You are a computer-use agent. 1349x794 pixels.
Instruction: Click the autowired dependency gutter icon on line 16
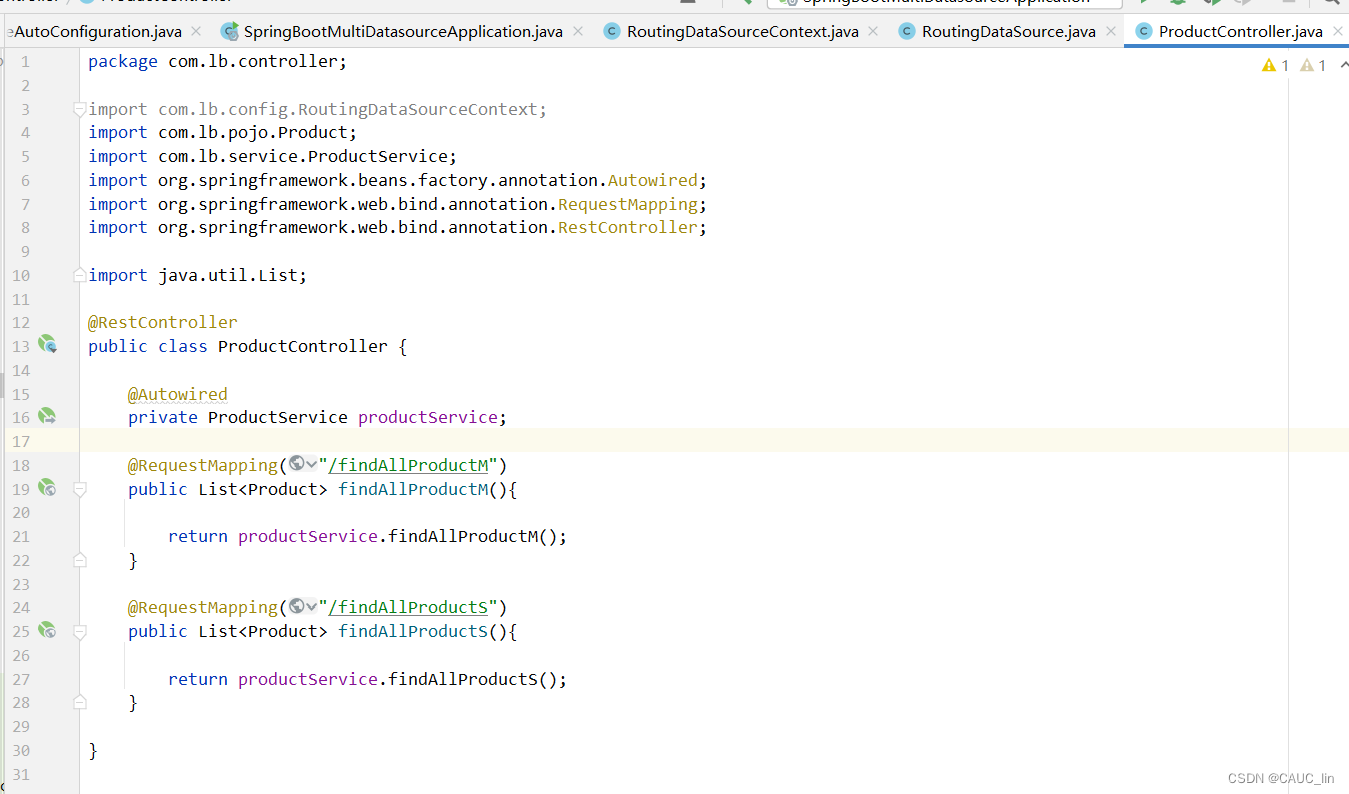pyautogui.click(x=47, y=416)
